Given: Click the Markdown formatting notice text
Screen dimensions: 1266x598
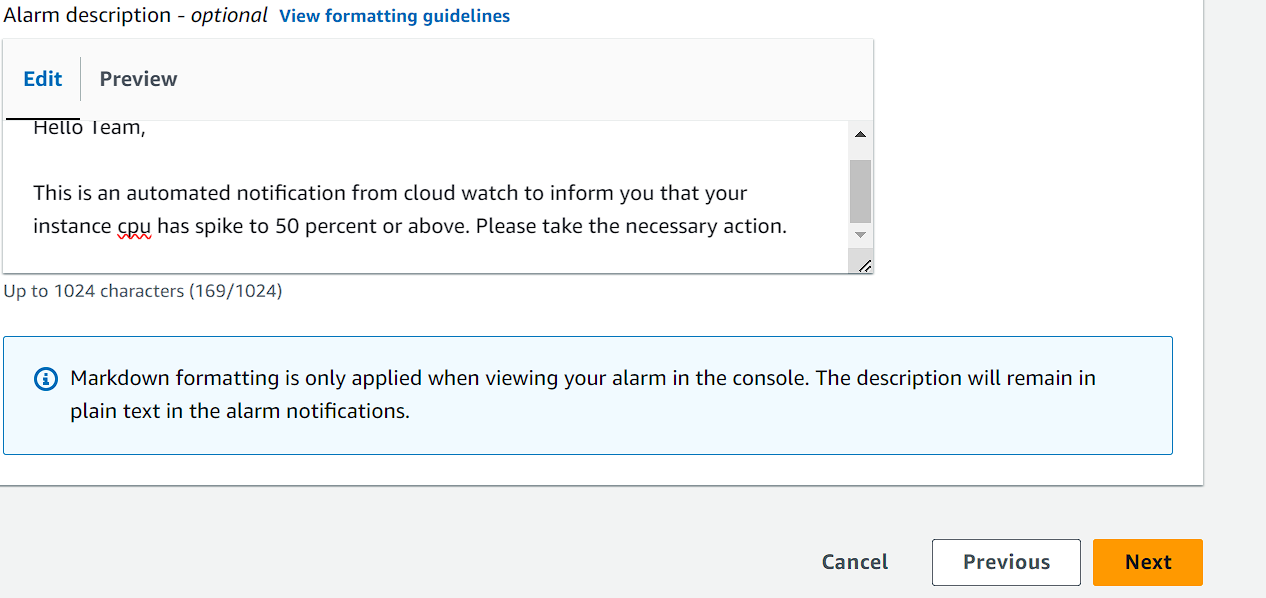Looking at the screenshot, I should click(583, 395).
